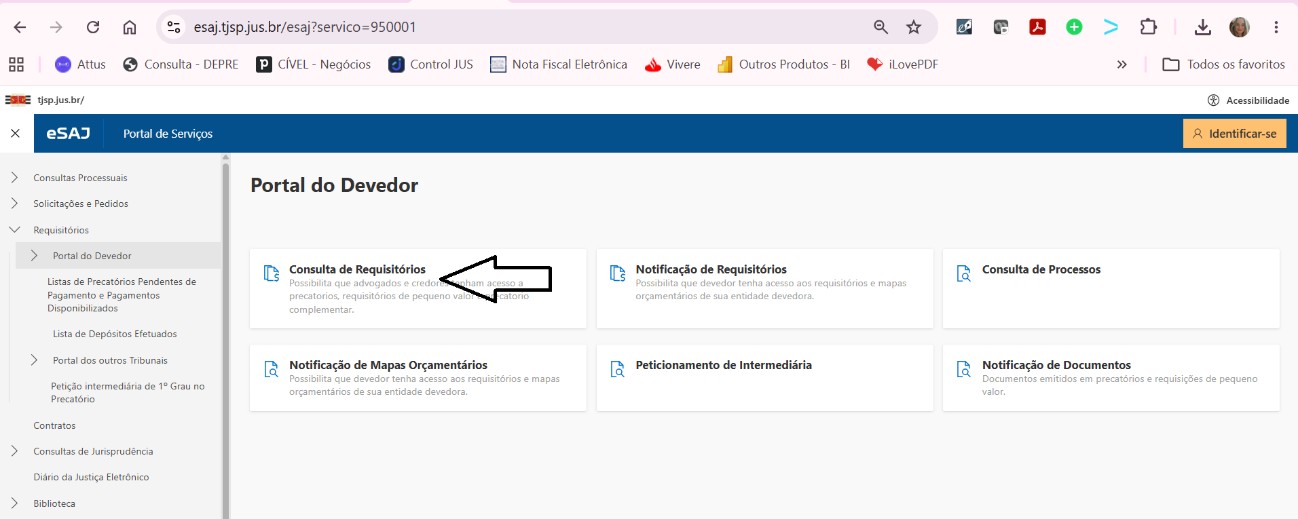The image size is (1298, 519).
Task: Open the Peticionamento de Intermediária card
Action: click(765, 377)
